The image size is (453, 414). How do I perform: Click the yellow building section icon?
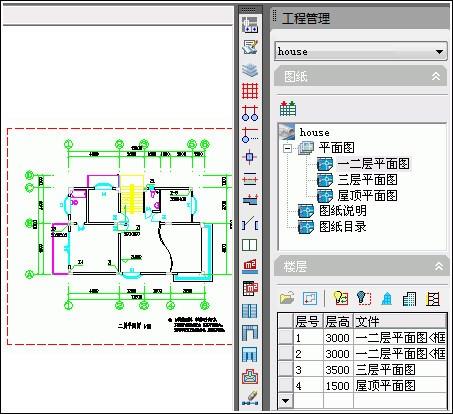coord(433,298)
